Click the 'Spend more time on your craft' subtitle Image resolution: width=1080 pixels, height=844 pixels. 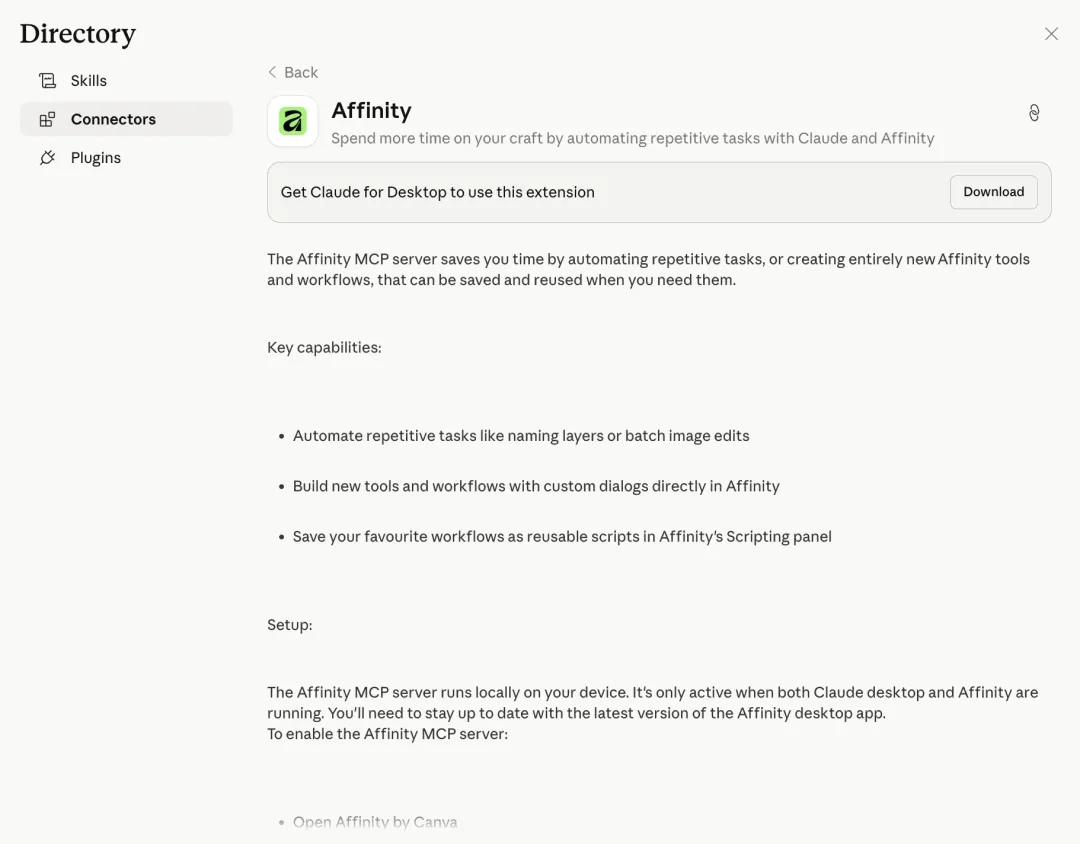pyautogui.click(x=632, y=139)
